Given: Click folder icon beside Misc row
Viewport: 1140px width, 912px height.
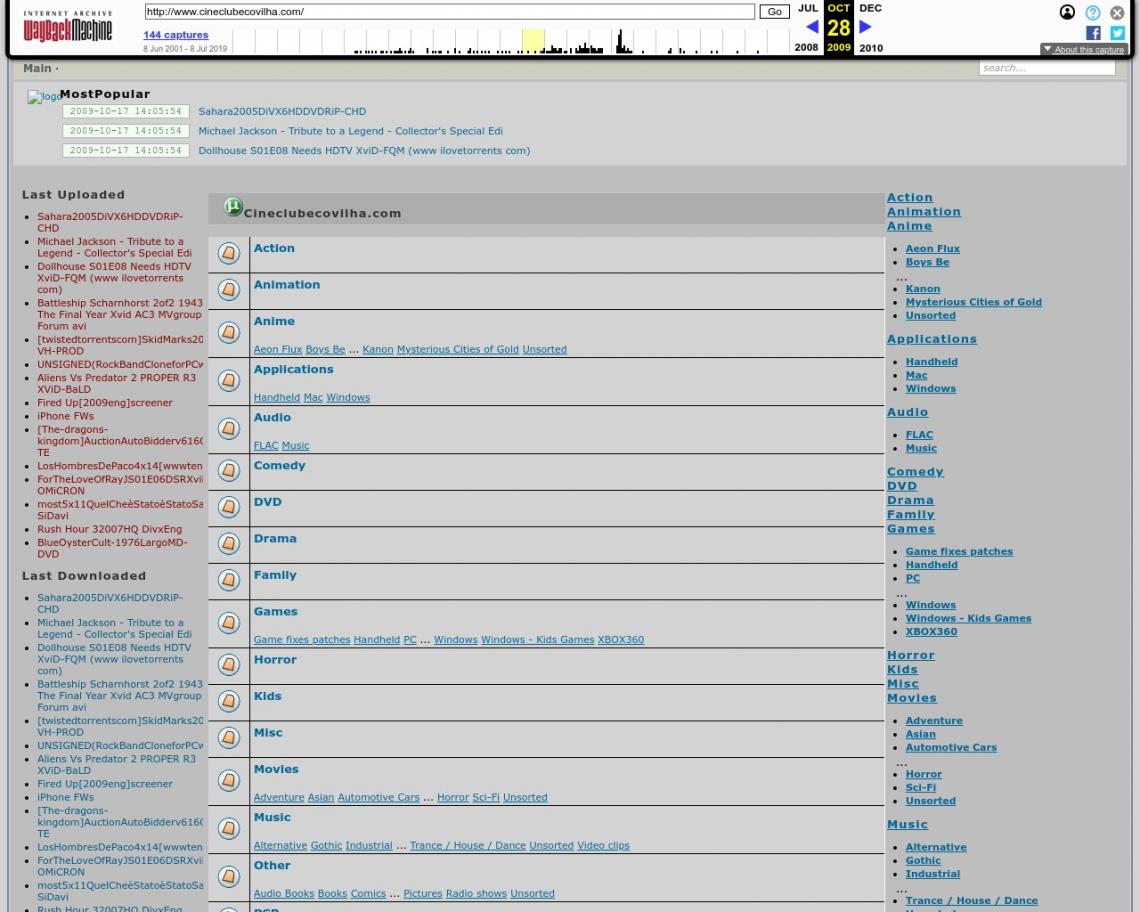Looking at the screenshot, I should pos(229,737).
